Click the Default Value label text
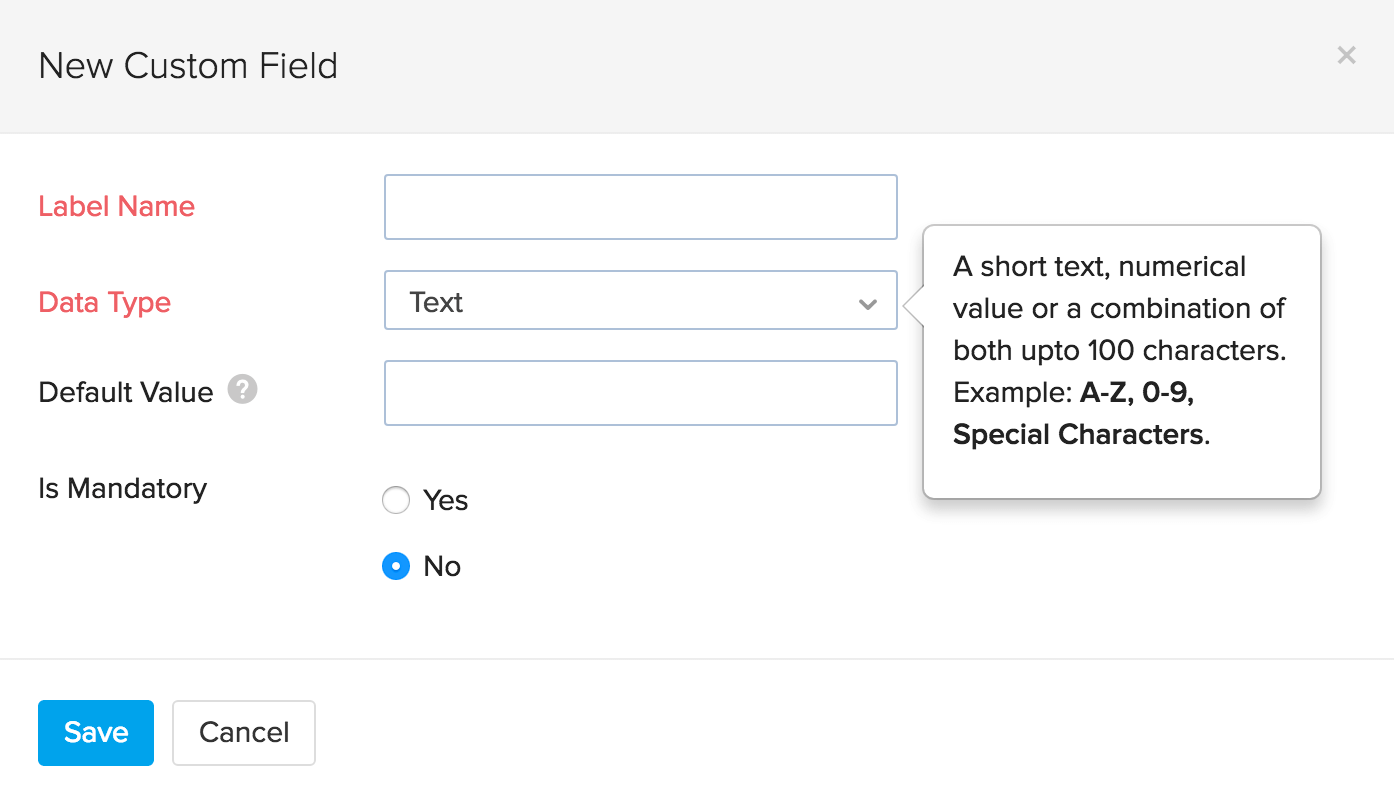This screenshot has width=1394, height=804. coord(126,392)
